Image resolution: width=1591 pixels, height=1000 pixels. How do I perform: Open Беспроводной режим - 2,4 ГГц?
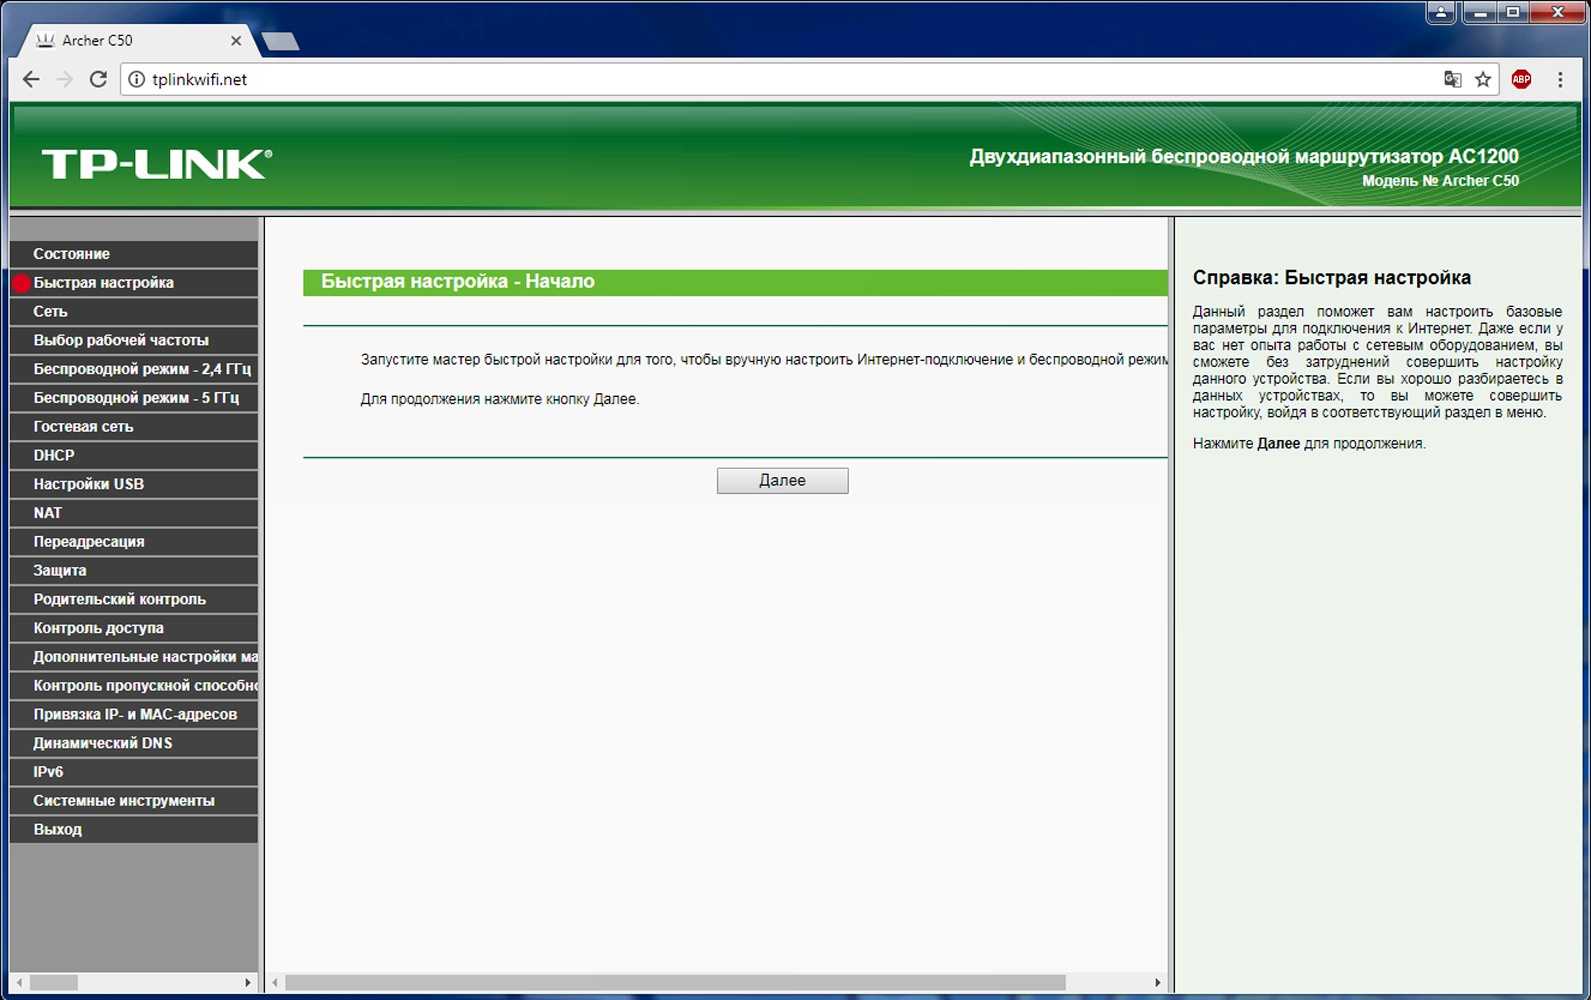[134, 369]
